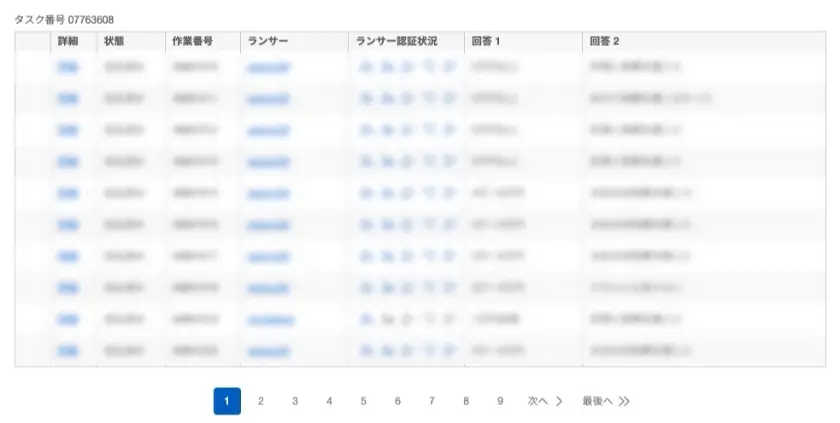
Task: Click the 回答 2 column header
Action: click(604, 41)
